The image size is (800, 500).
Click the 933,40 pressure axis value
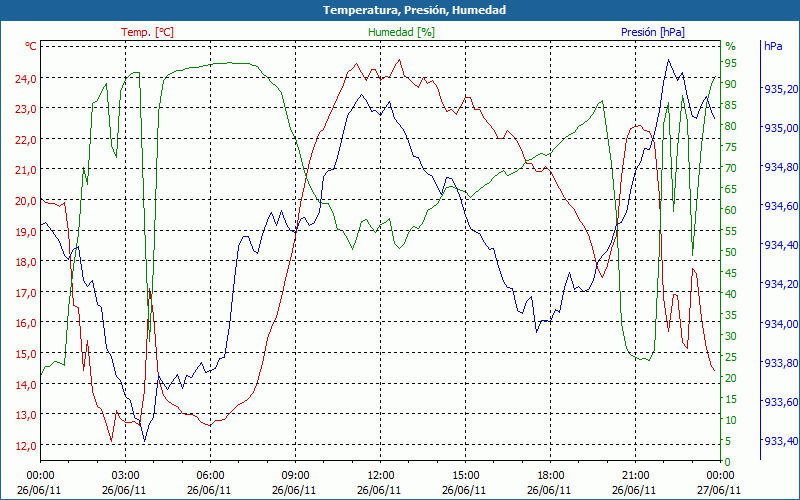coord(781,441)
